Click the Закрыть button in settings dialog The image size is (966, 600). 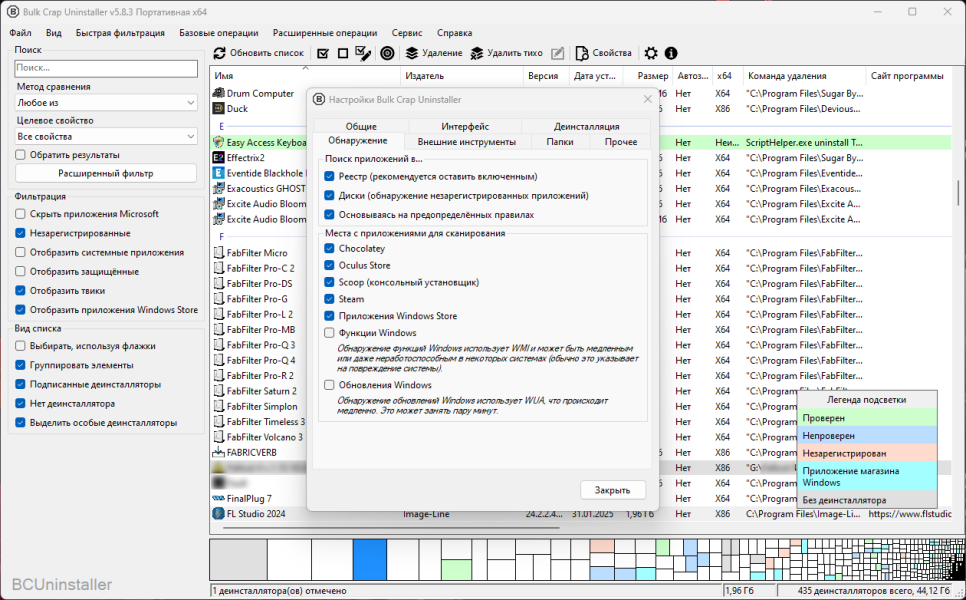coord(612,490)
